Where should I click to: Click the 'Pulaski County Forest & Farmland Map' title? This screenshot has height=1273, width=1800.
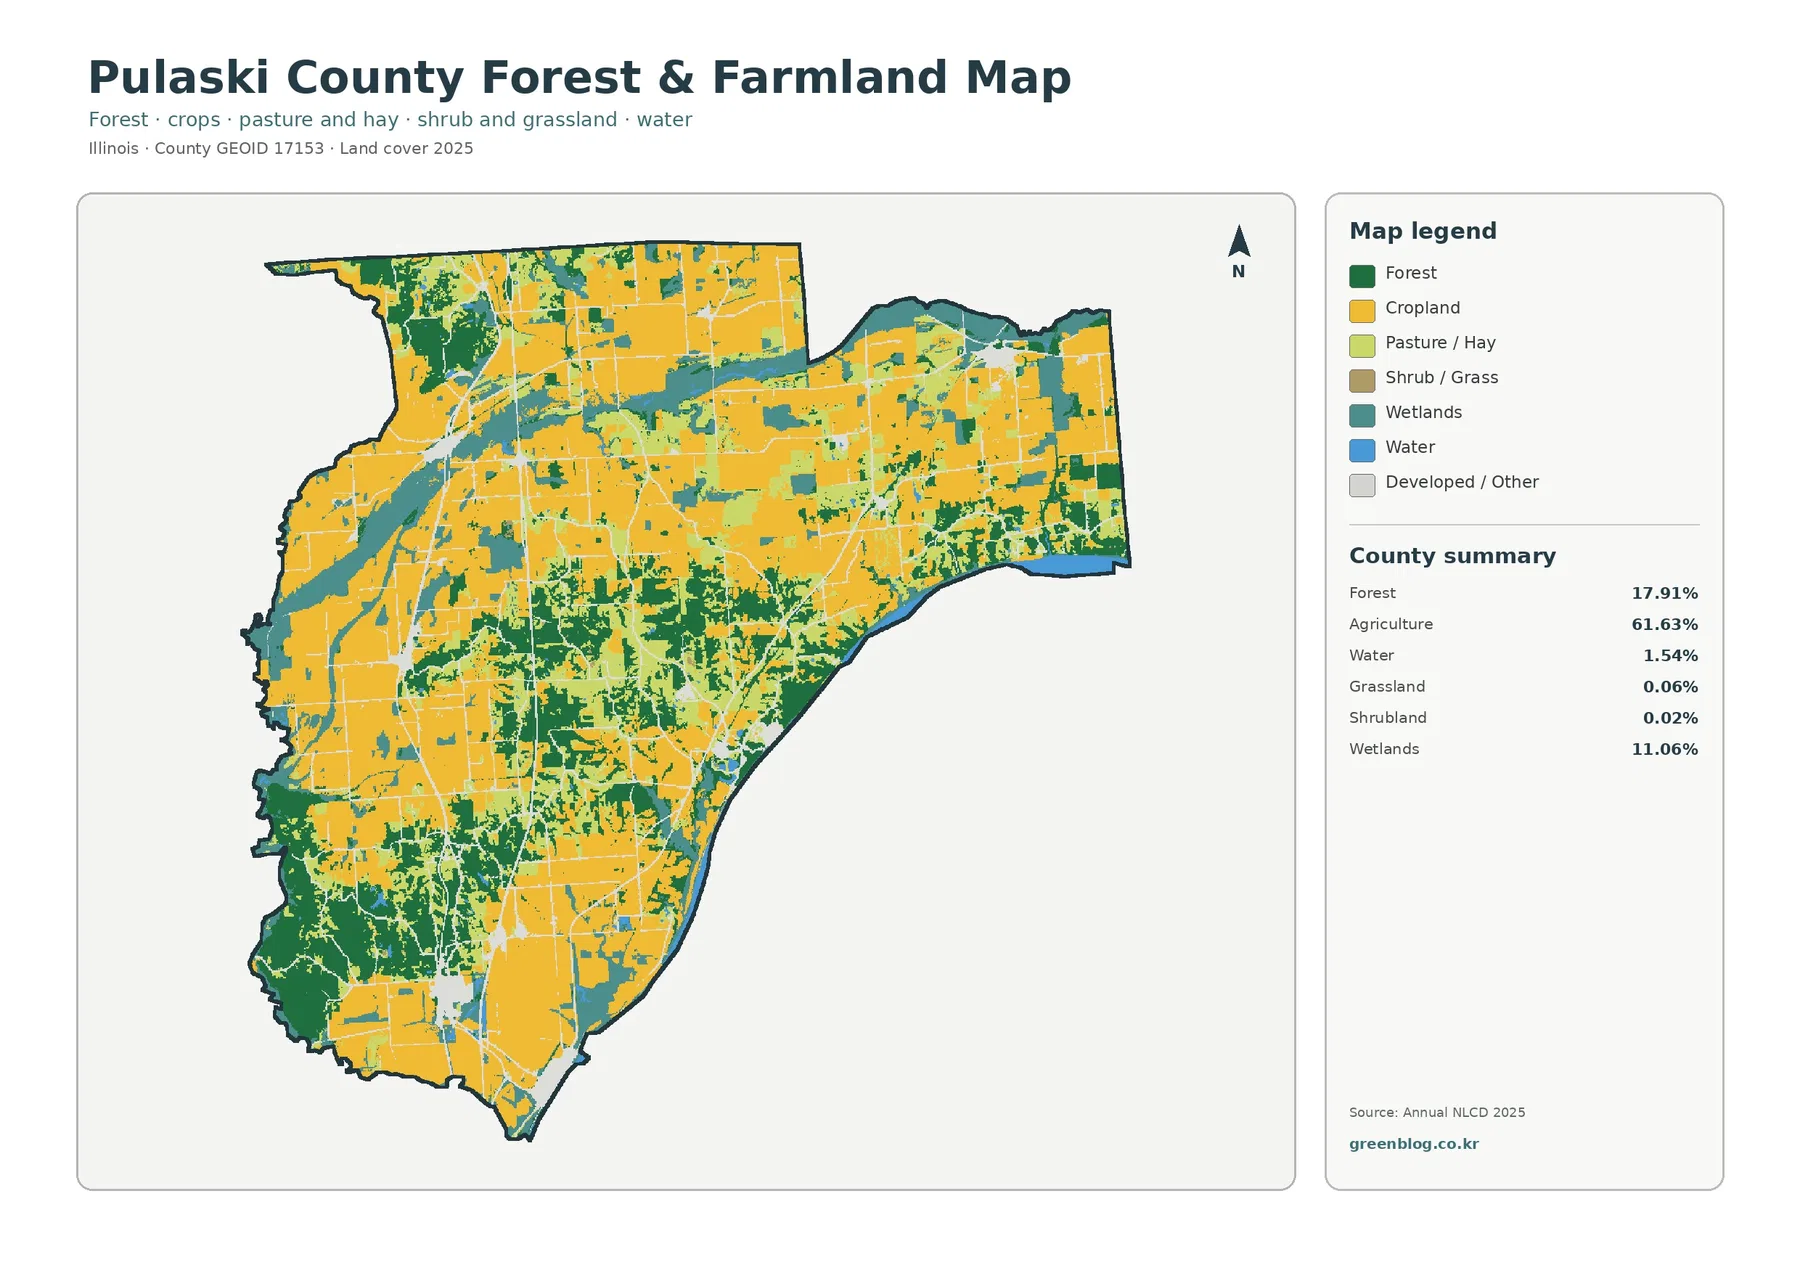pyautogui.click(x=579, y=78)
